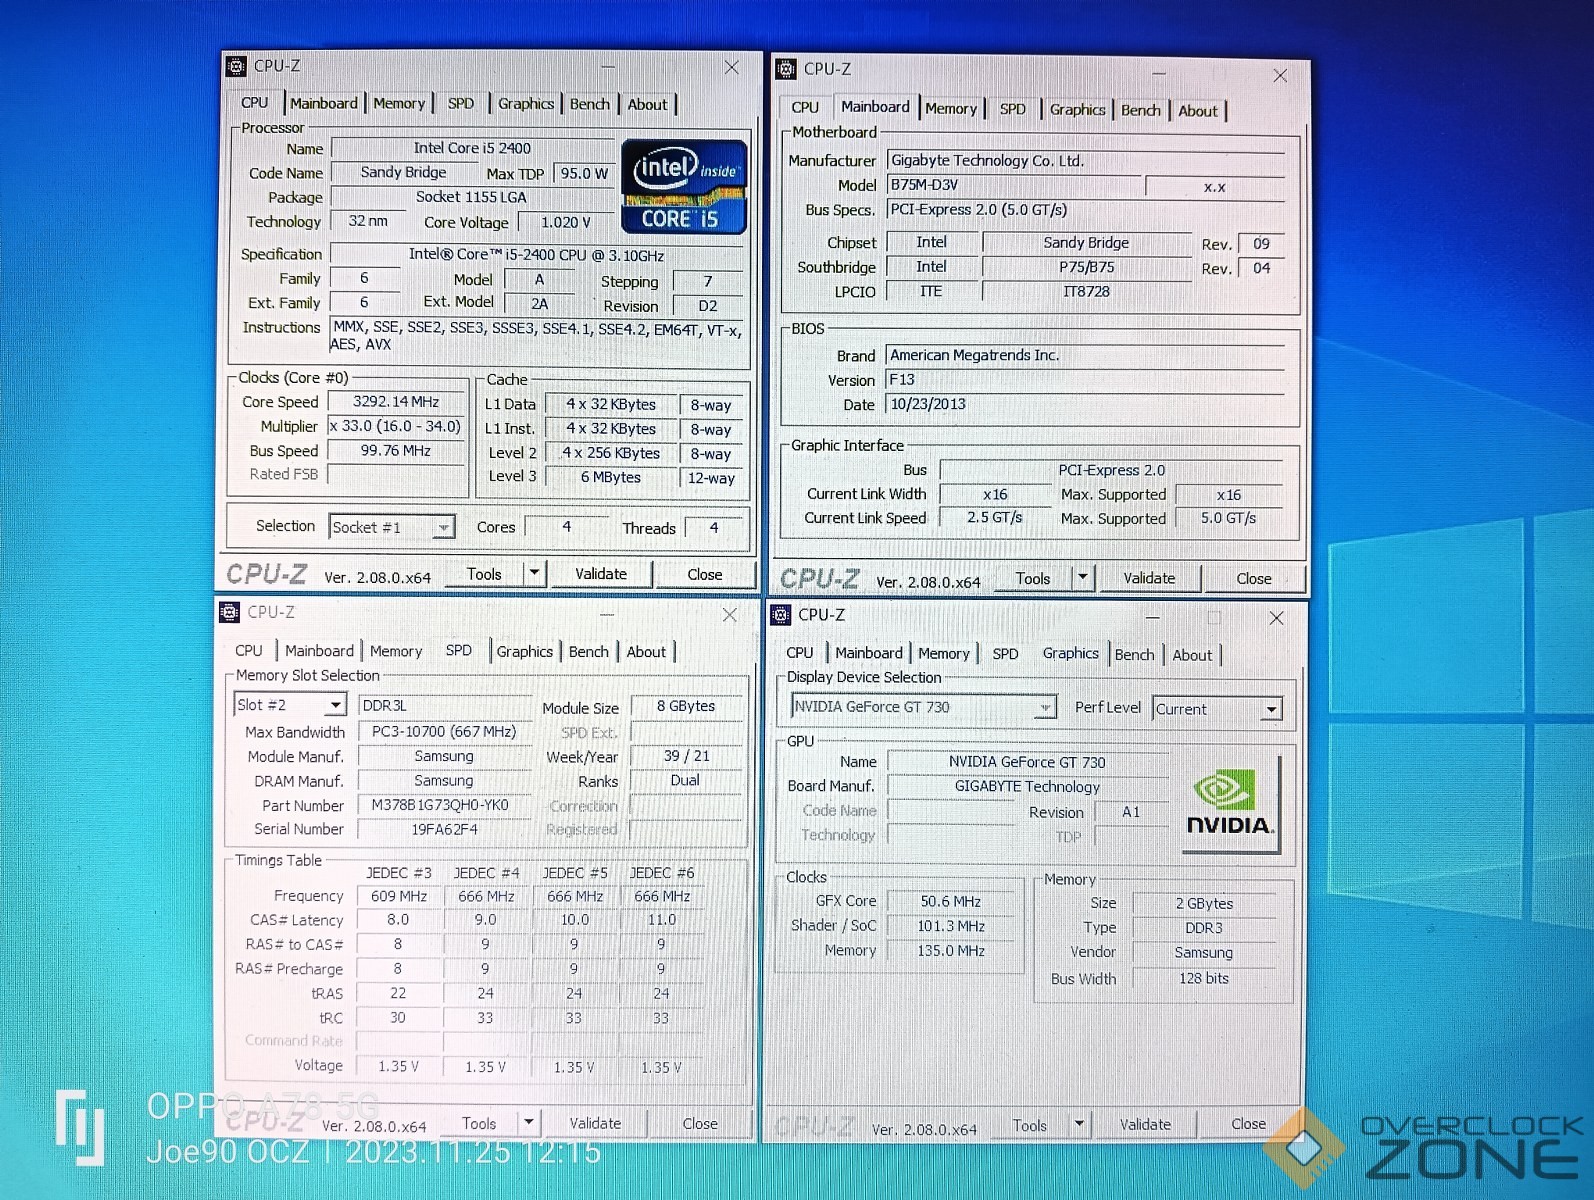The image size is (1594, 1200).
Task: Open Bench tab in the i5 2400 CPU window
Action: point(590,104)
